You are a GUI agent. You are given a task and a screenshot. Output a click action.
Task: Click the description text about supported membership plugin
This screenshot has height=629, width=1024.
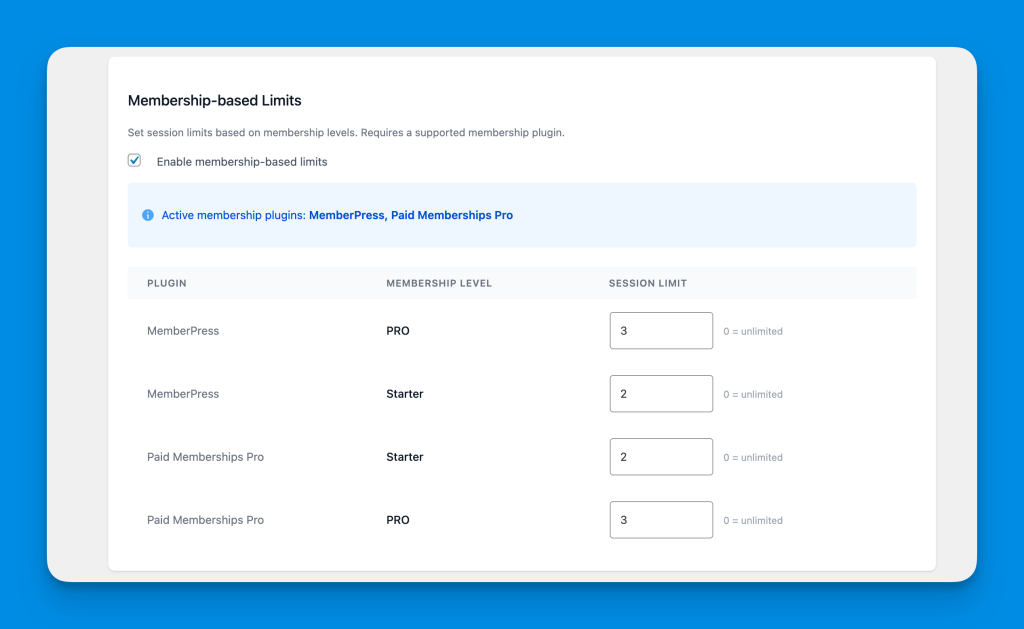coord(346,132)
